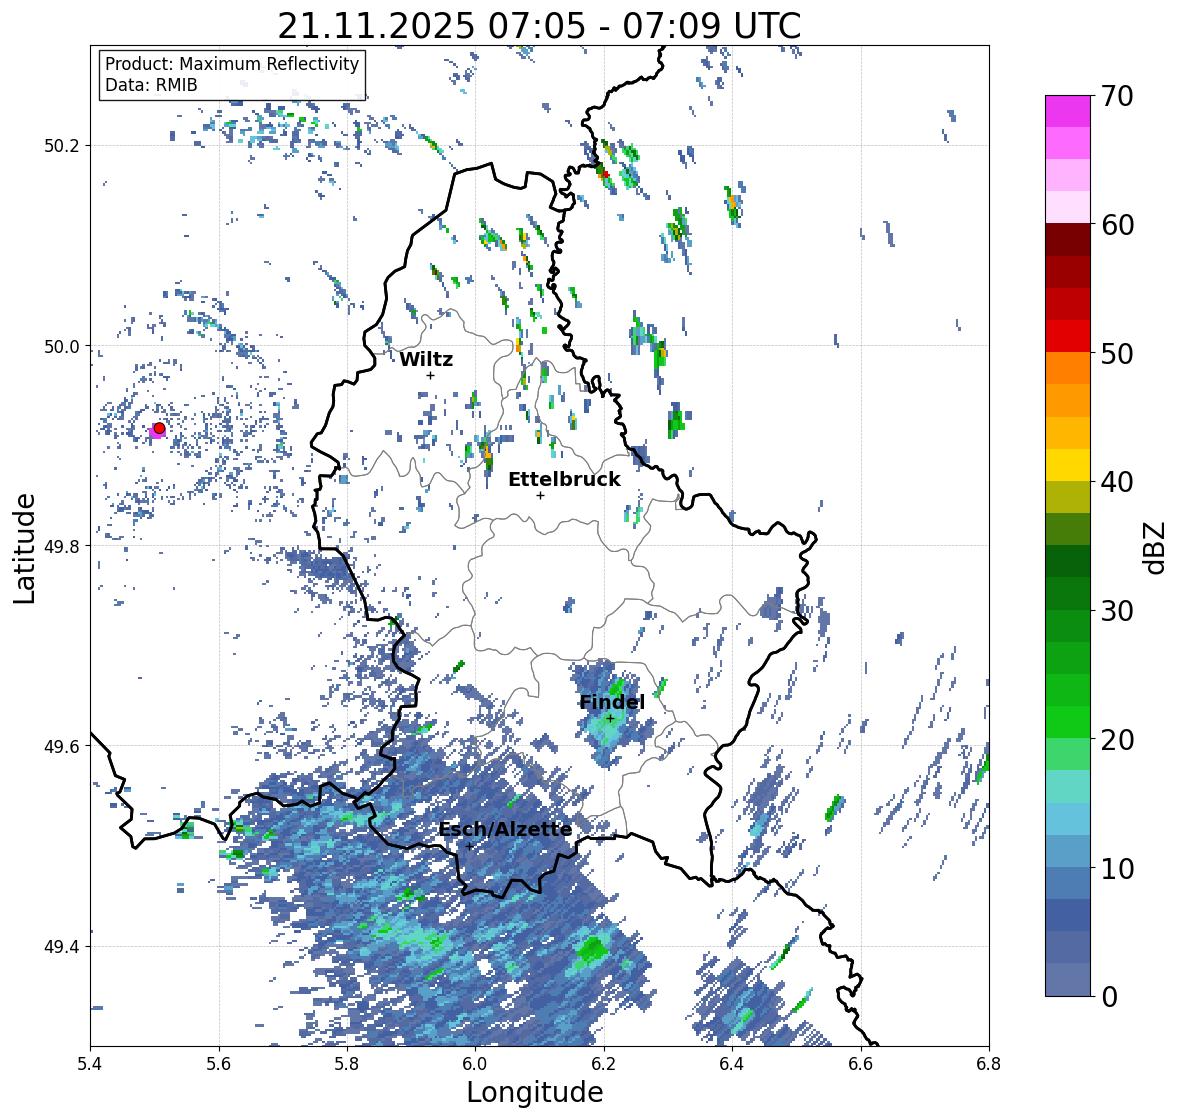Click the latitude tick label 50.0
This screenshot has height=1117, width=1179.
point(62,347)
